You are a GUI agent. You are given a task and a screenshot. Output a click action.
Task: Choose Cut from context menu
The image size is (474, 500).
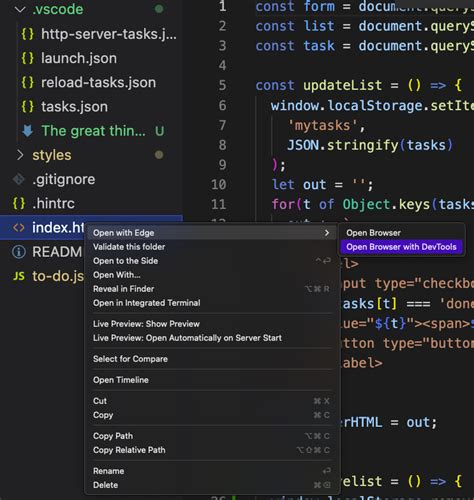click(x=212, y=401)
